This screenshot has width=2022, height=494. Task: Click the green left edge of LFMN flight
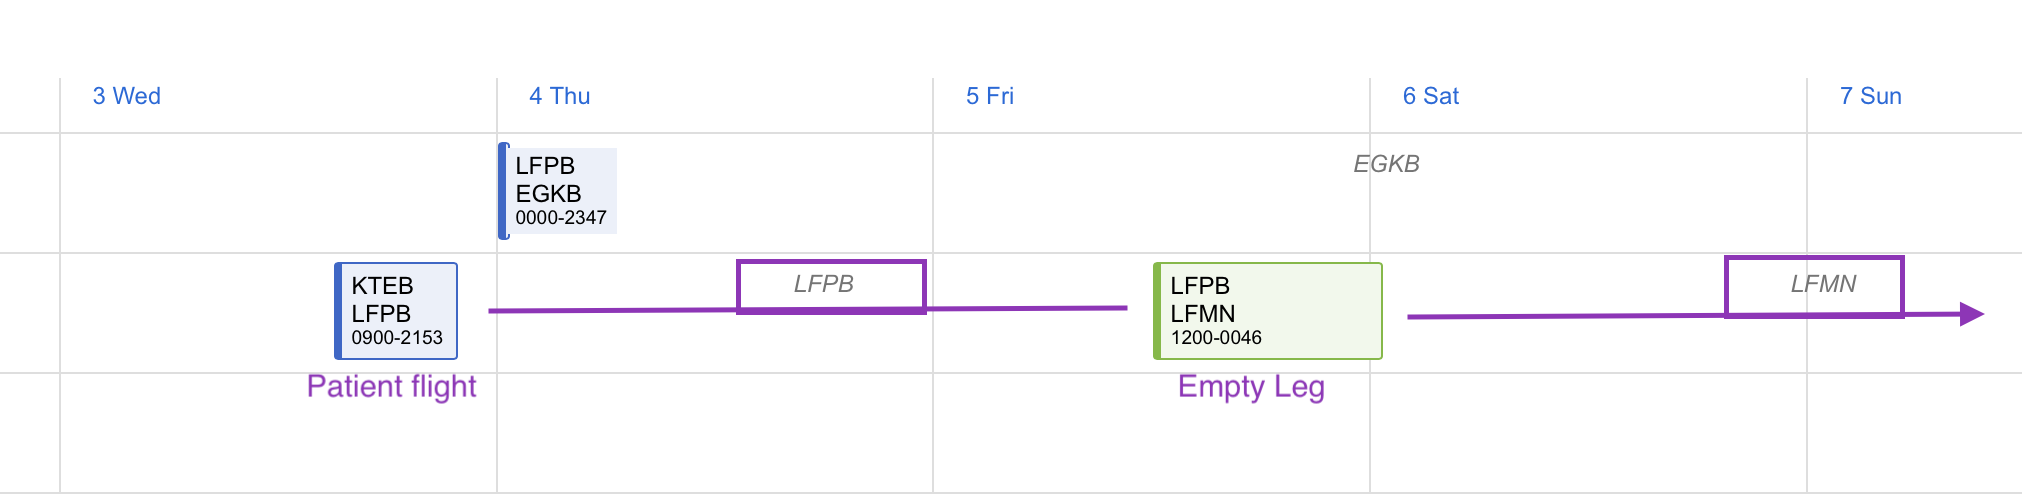point(1157,310)
